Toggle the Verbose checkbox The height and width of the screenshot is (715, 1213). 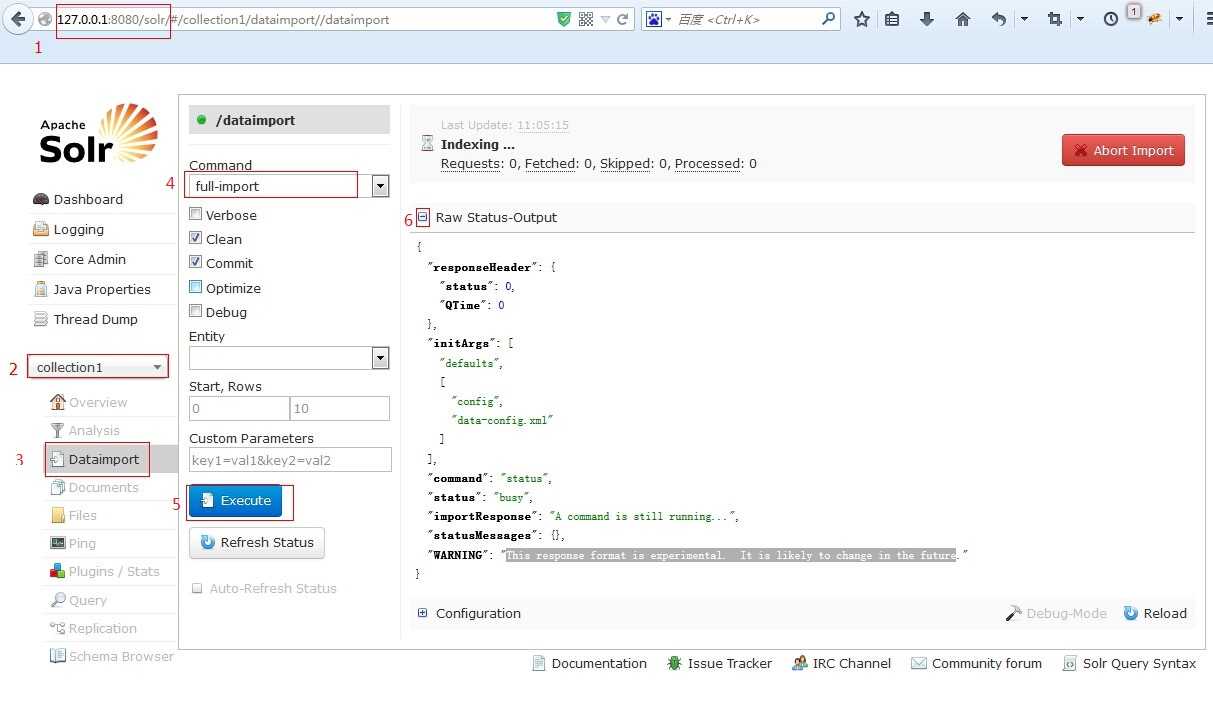point(196,214)
